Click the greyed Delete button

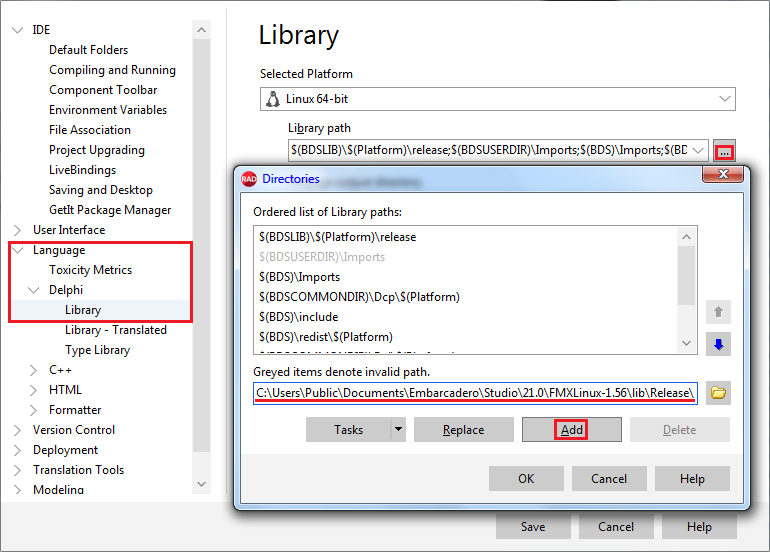680,430
